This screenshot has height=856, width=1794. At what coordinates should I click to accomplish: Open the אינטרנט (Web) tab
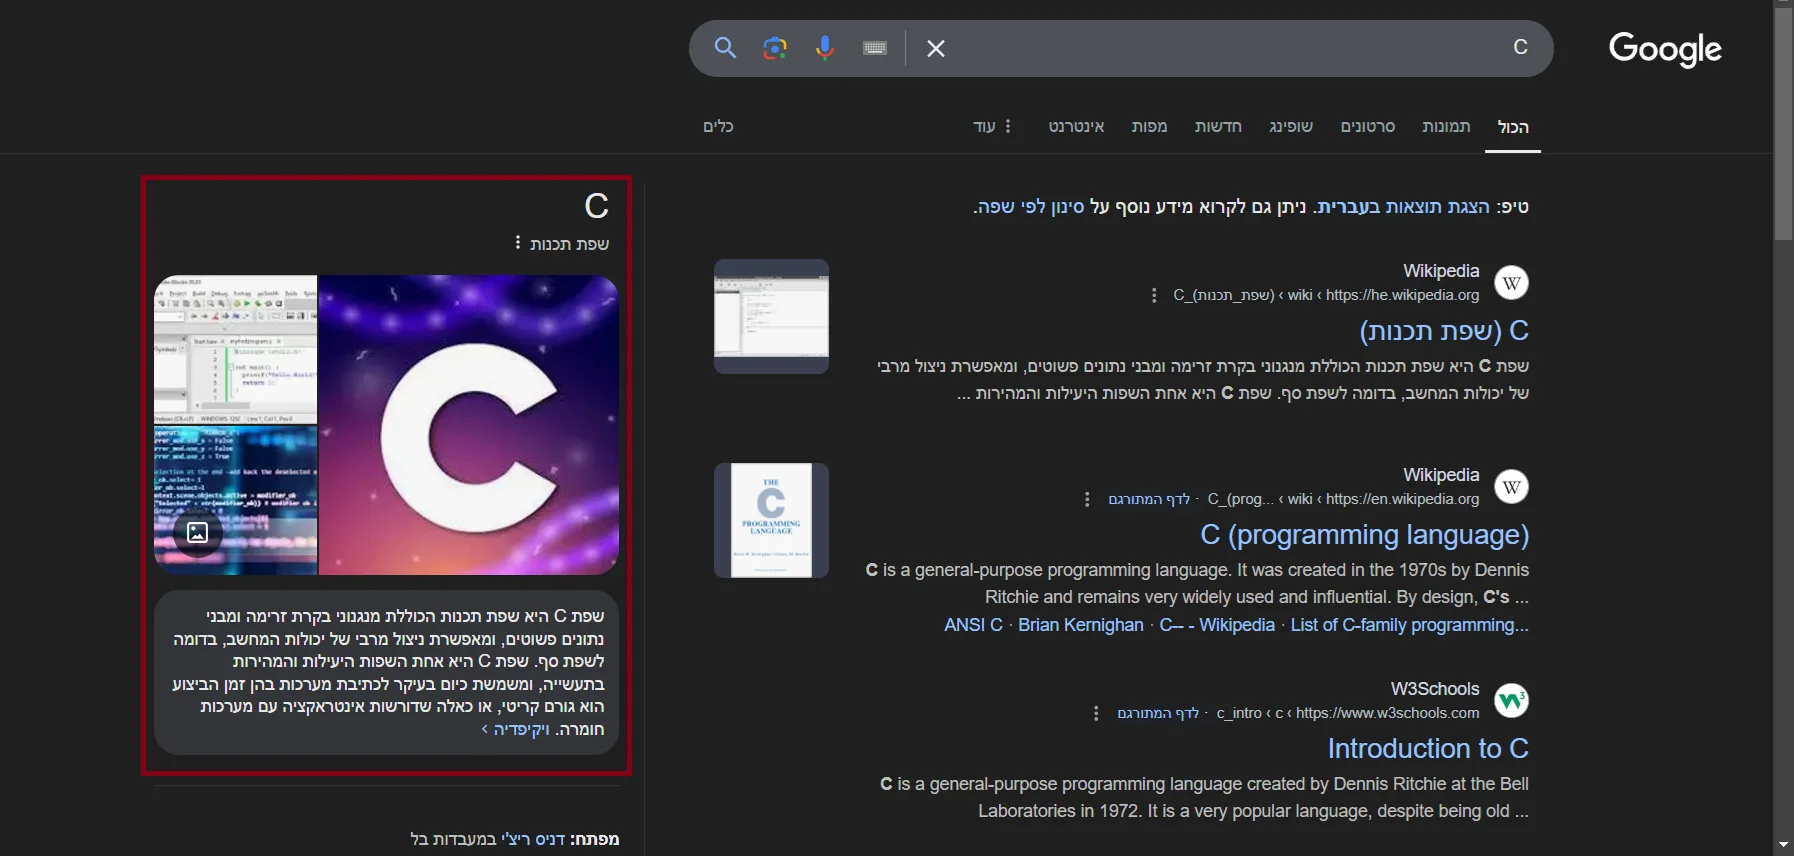click(x=1076, y=126)
